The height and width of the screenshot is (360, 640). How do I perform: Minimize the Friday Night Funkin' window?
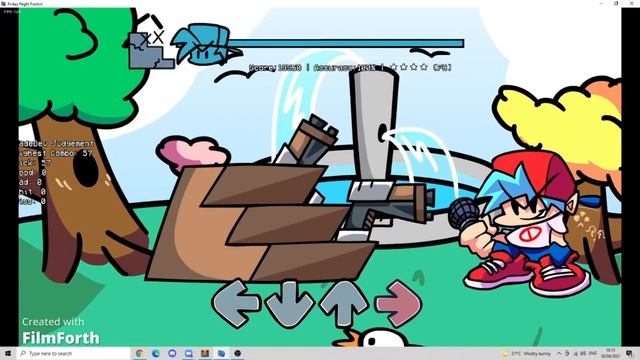click(x=602, y=3)
